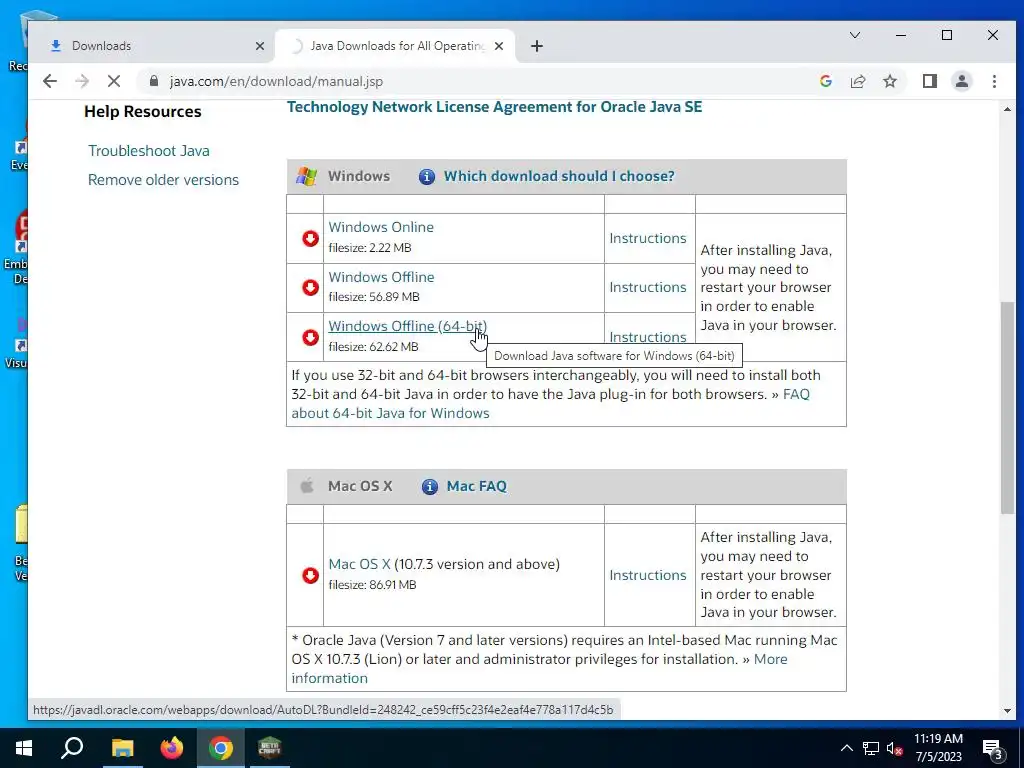Screen dimensions: 1024x768
Task: View site information via the lock icon
Action: [x=154, y=81]
